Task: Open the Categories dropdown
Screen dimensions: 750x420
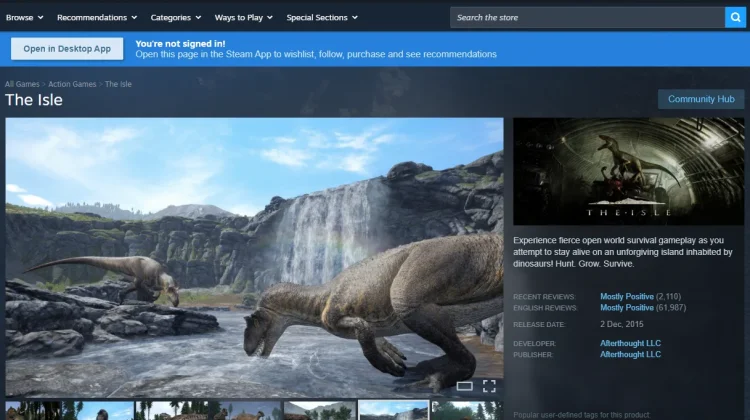Action: 176,18
